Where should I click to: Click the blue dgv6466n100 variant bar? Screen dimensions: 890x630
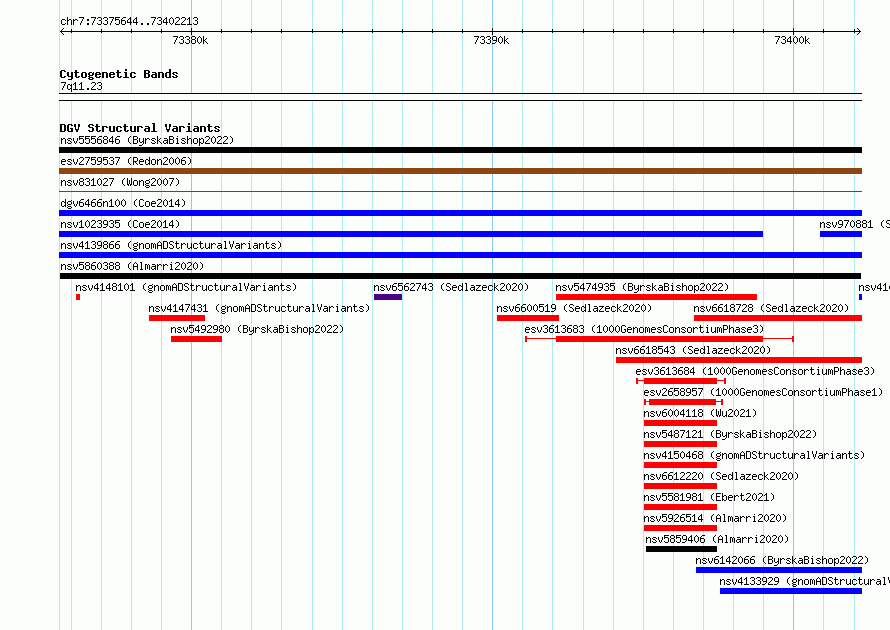tap(460, 213)
